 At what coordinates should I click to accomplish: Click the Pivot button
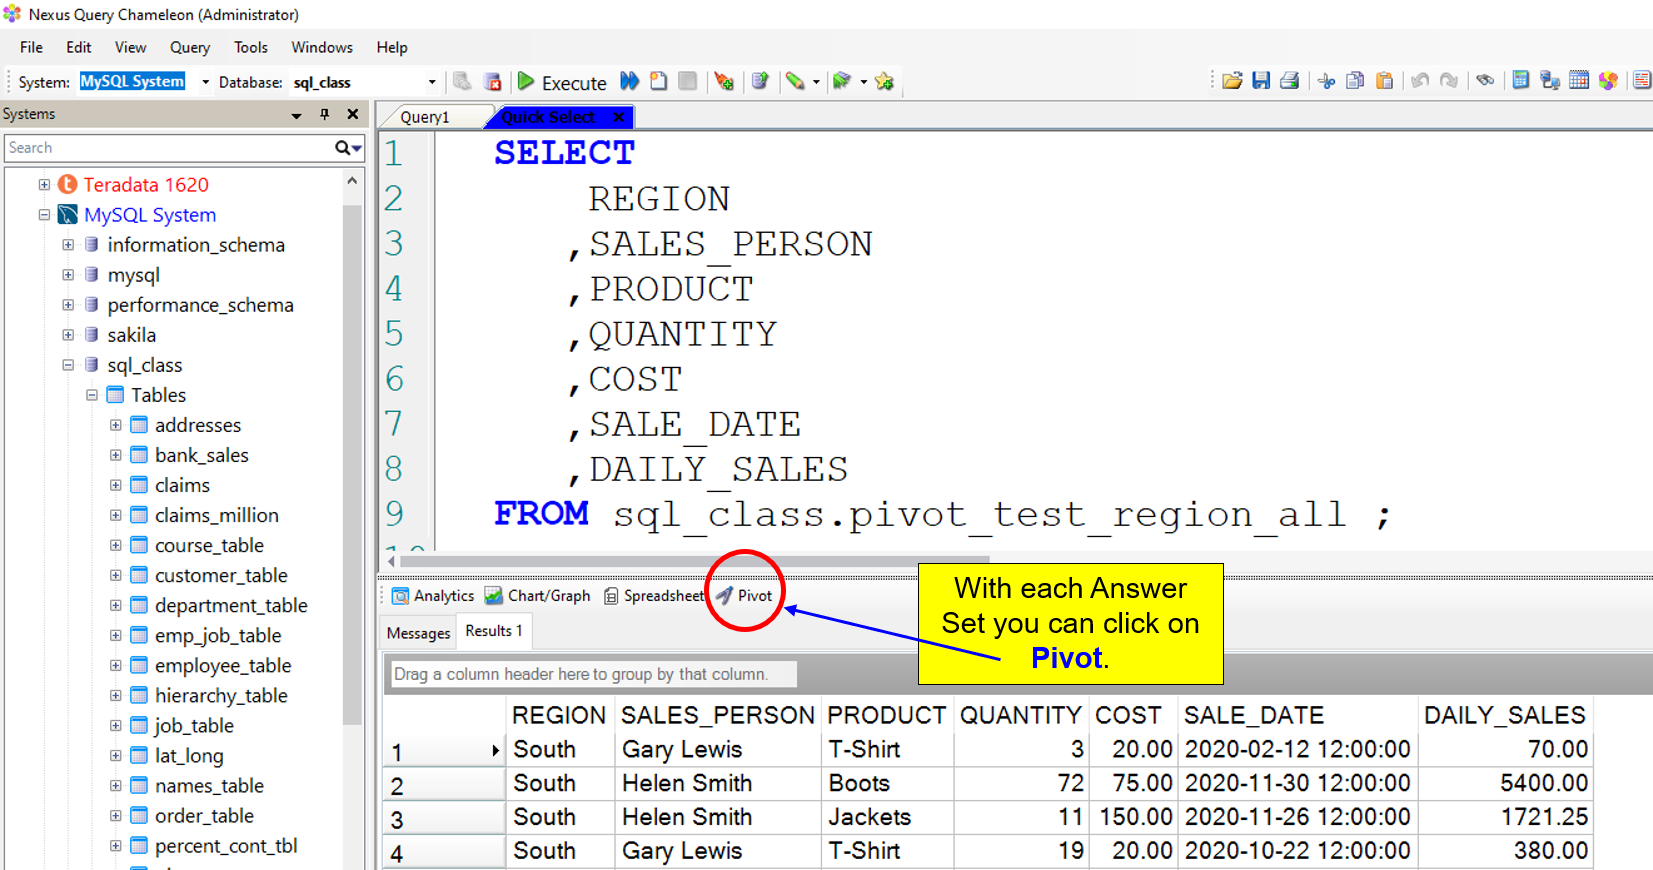point(744,595)
